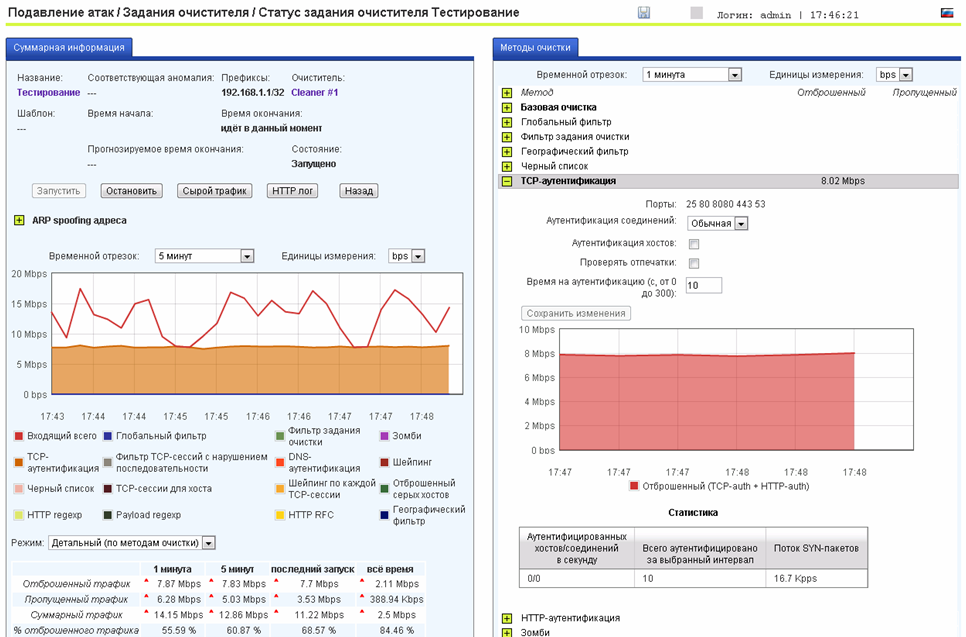Expand the Глобальный фильтр method

point(507,122)
